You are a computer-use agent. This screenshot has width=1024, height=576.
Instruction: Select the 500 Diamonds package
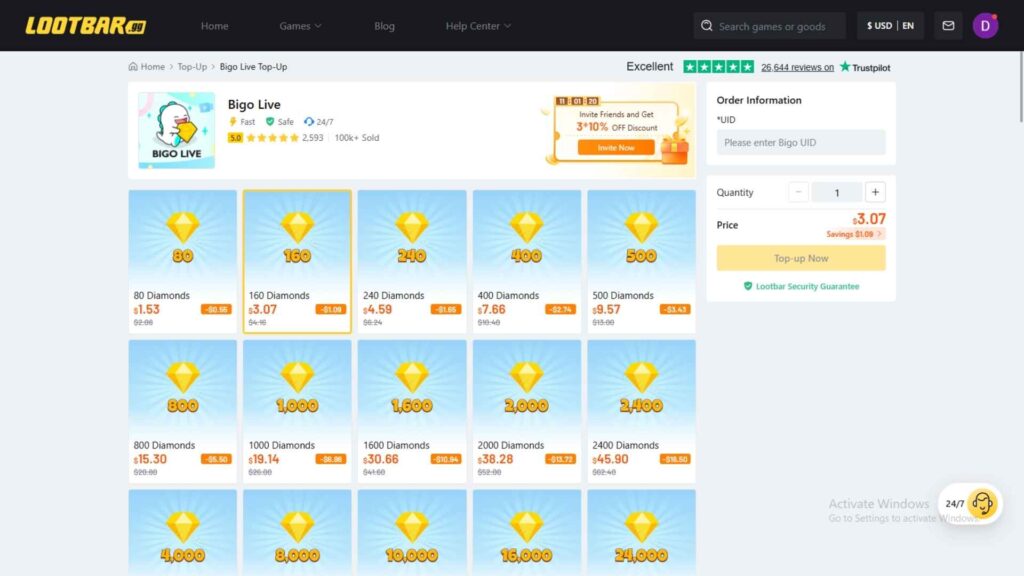point(641,261)
